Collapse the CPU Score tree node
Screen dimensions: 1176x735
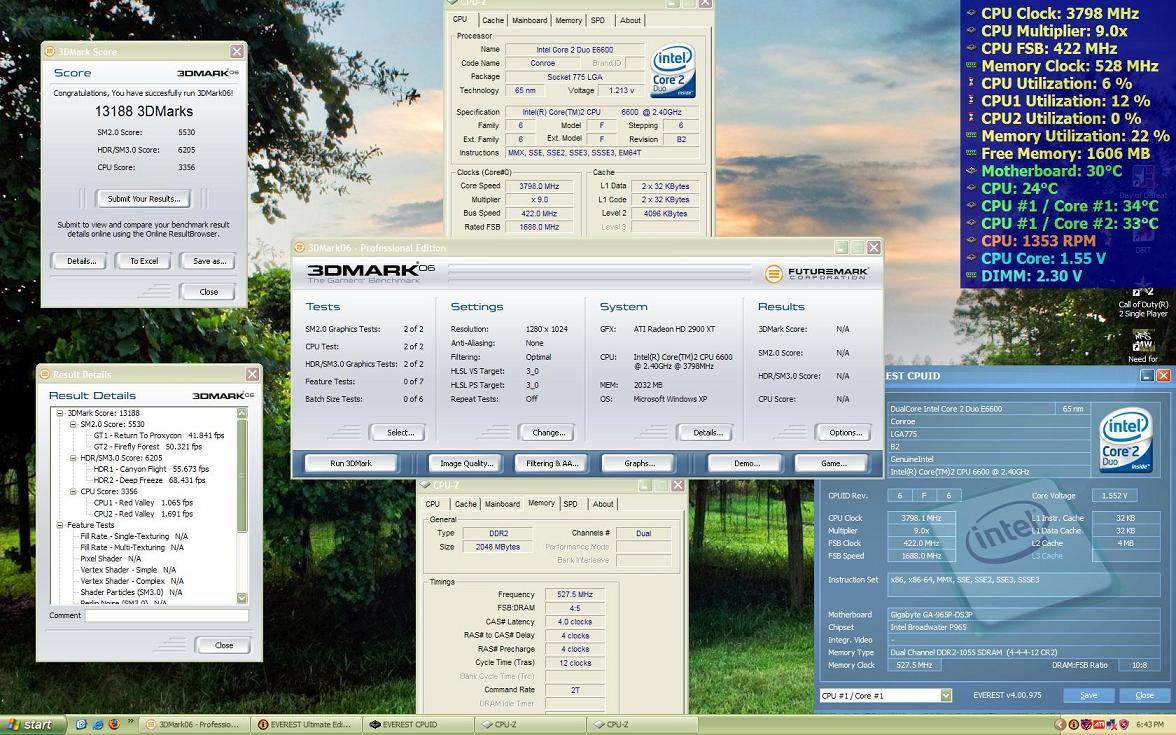click(x=73, y=492)
